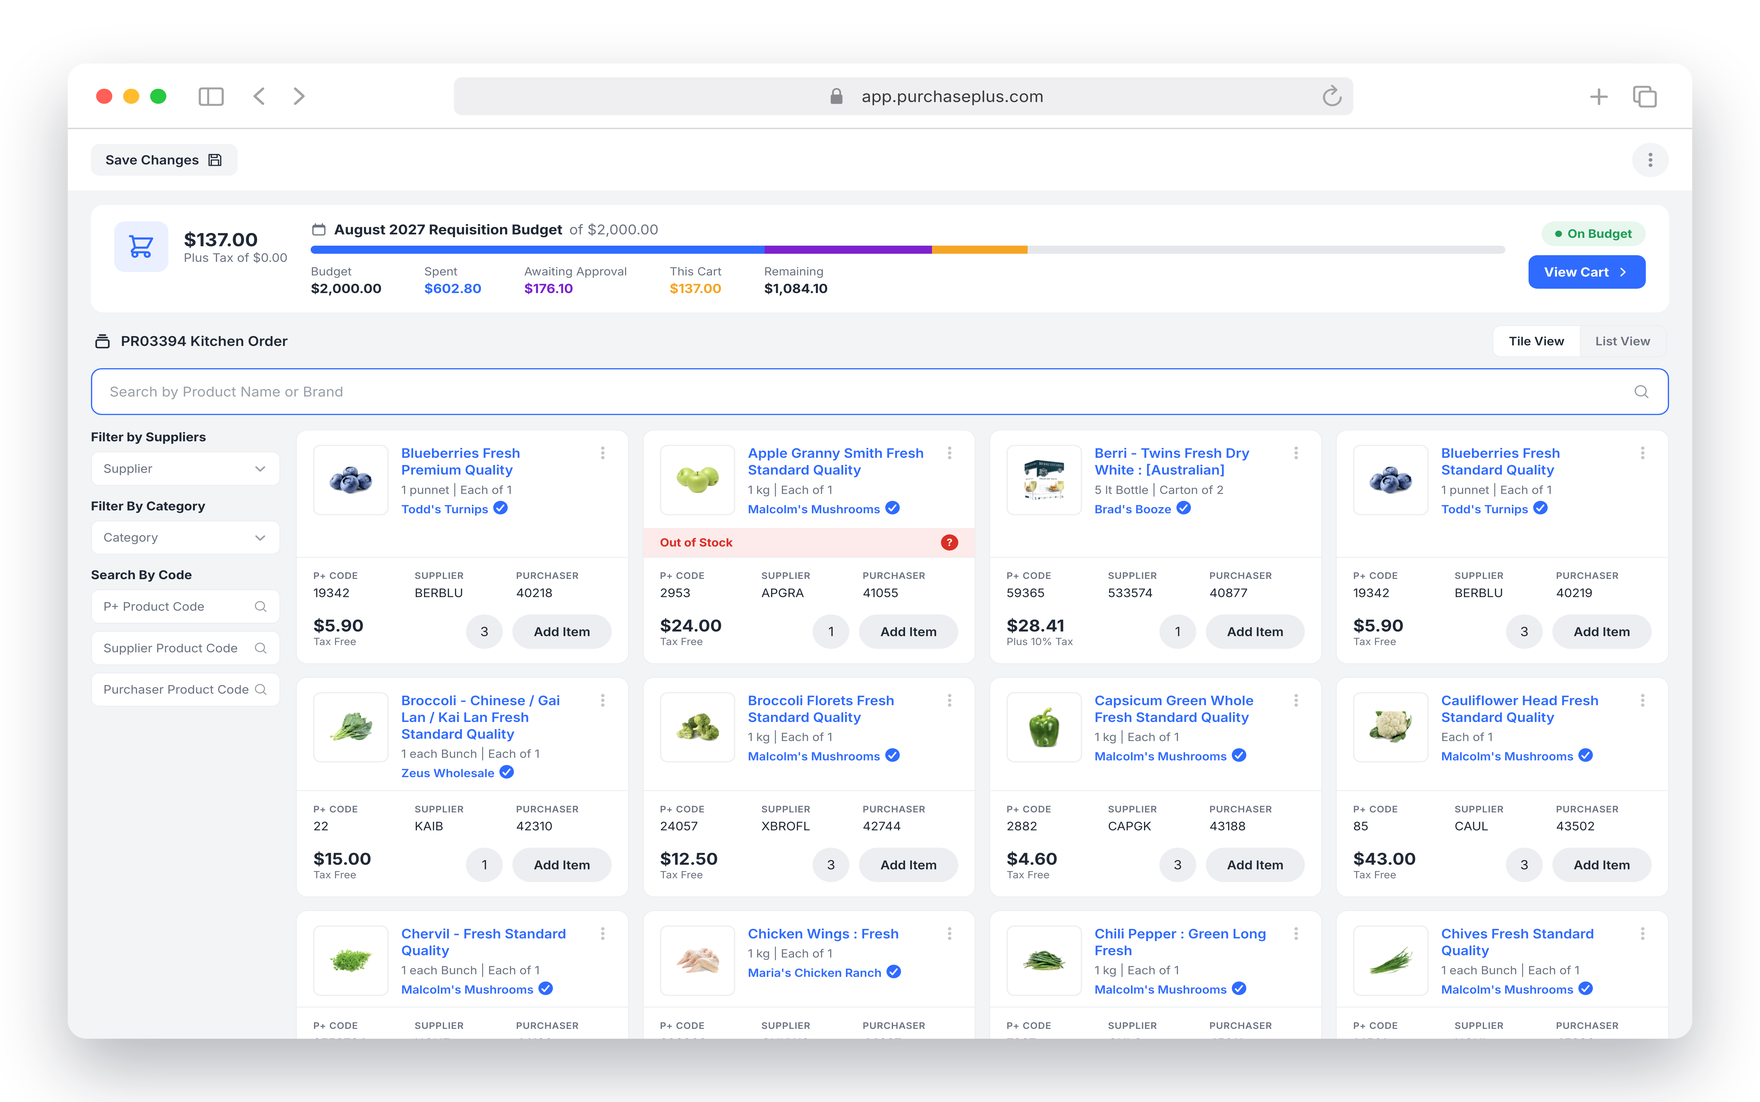Click quantity box on Berri Twins card

point(1177,632)
